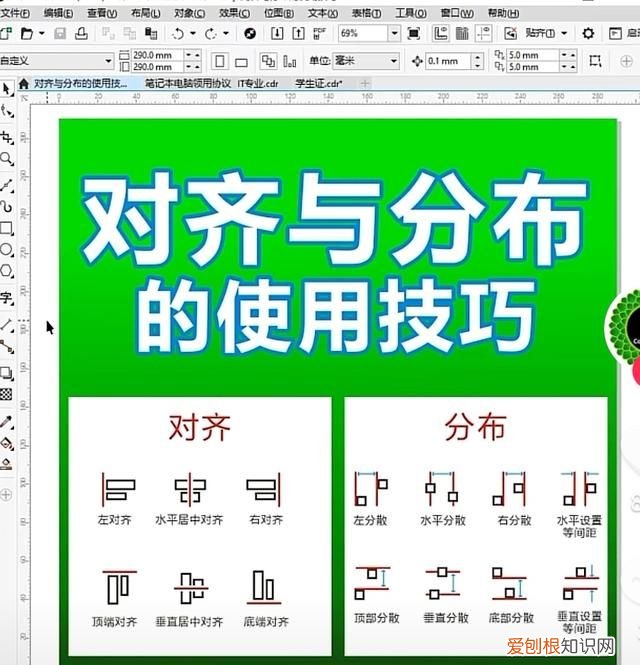The width and height of the screenshot is (640, 665).
Task: Set page orientation to portrait
Action: click(220, 61)
